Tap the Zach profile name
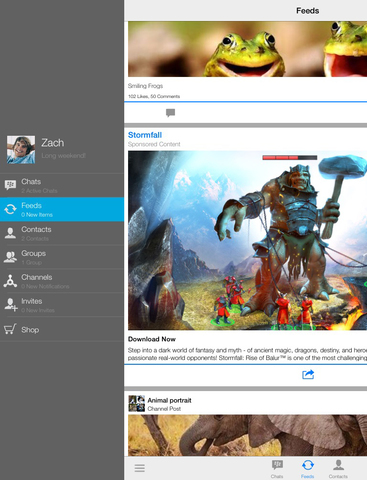Image resolution: width=367 pixels, height=480 pixels. click(x=53, y=143)
